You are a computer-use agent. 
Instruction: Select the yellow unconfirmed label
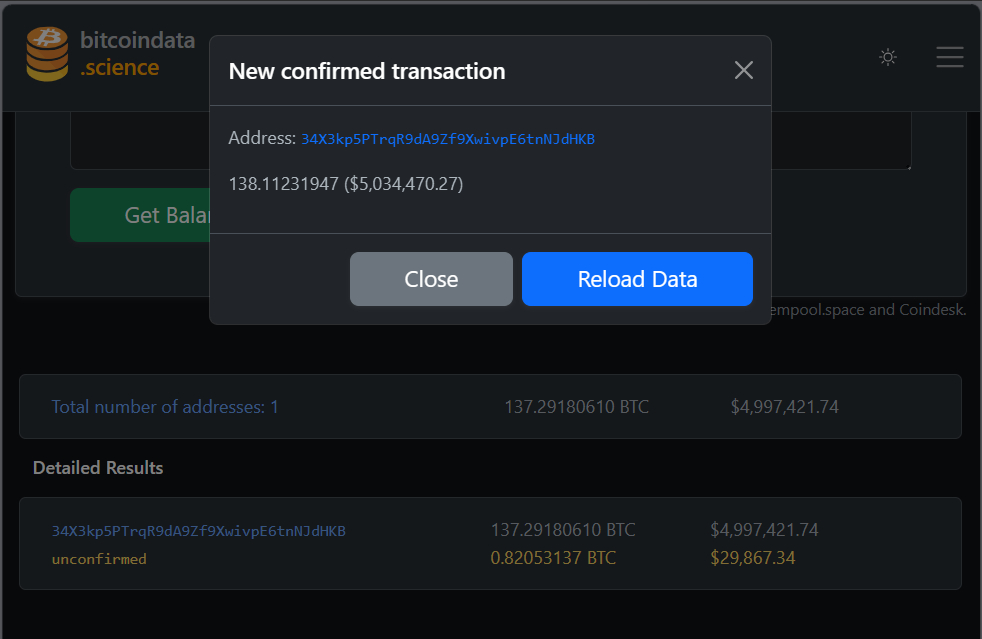point(99,559)
